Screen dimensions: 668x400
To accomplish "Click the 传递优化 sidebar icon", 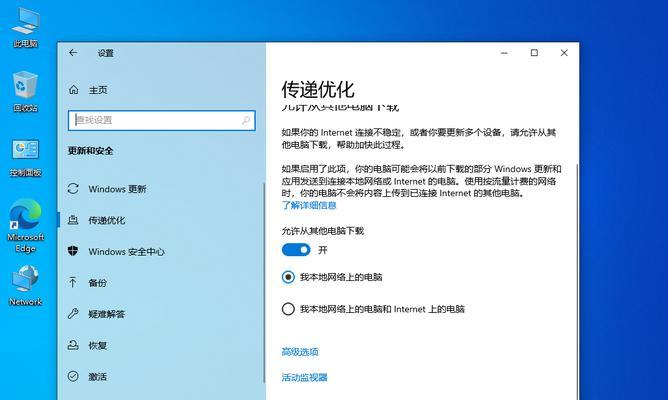I will tap(73, 220).
